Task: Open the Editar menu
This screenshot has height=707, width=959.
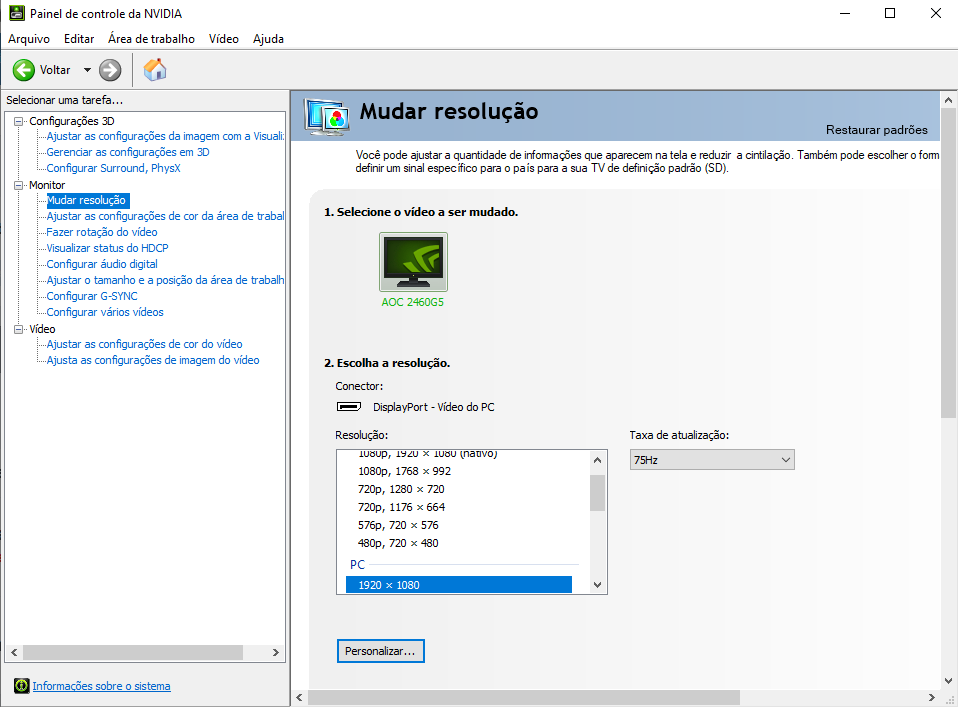Action: tap(79, 39)
